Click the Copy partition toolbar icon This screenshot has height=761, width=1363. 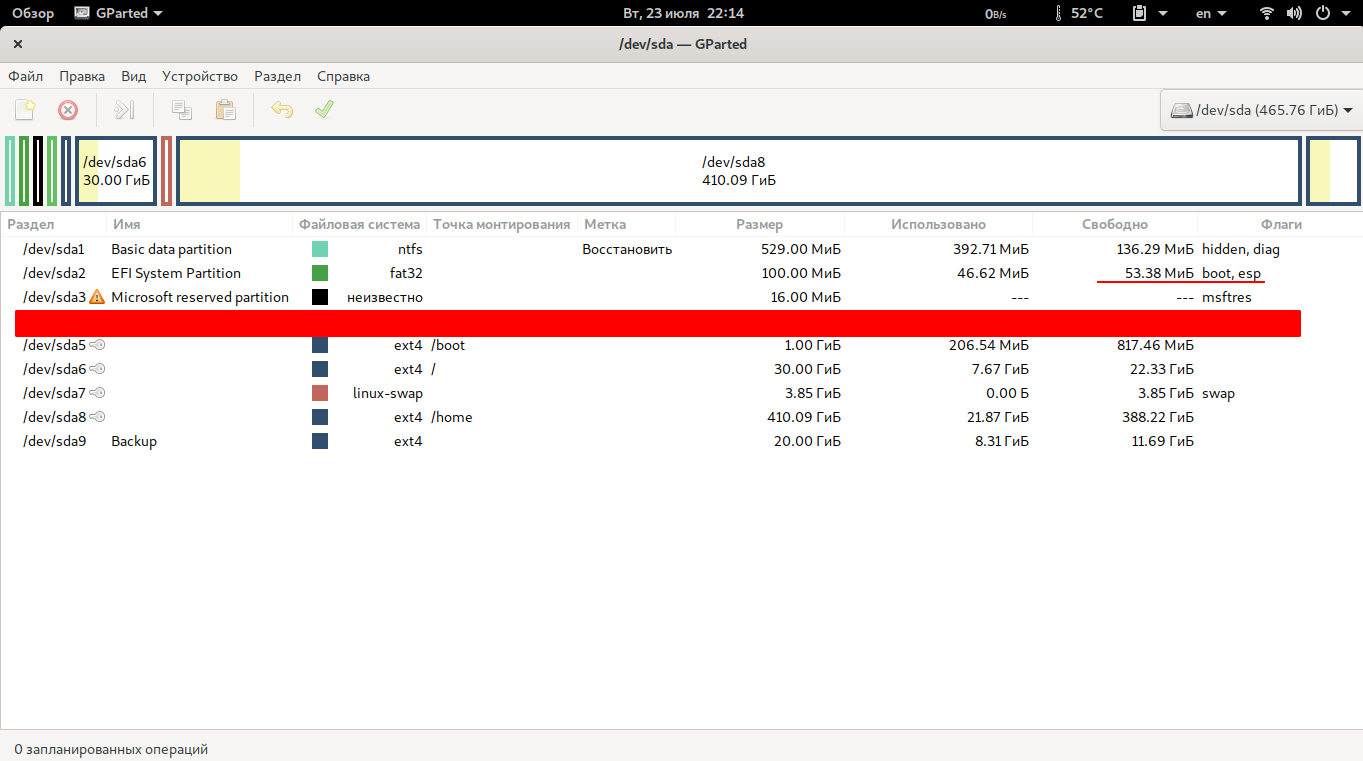point(181,110)
